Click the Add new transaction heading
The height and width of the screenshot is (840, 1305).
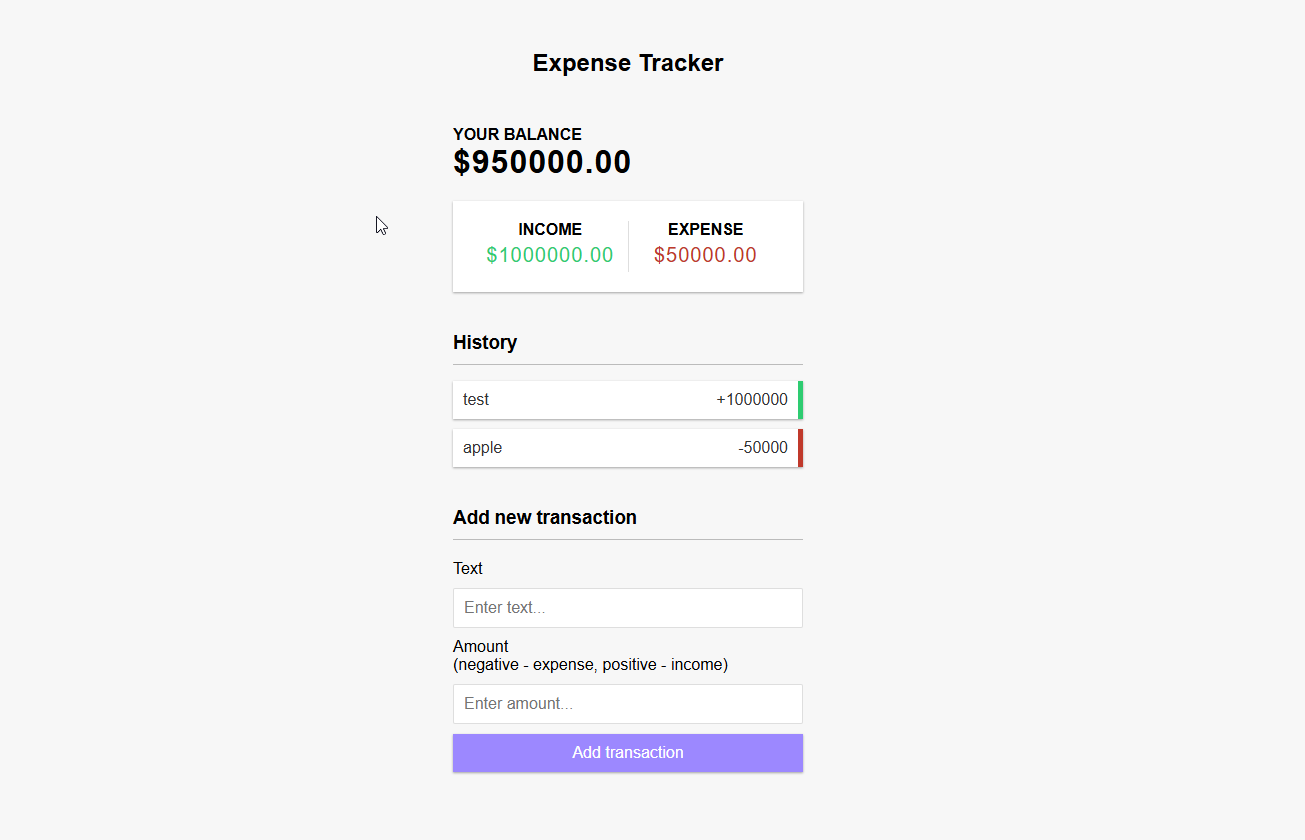pyautogui.click(x=545, y=517)
